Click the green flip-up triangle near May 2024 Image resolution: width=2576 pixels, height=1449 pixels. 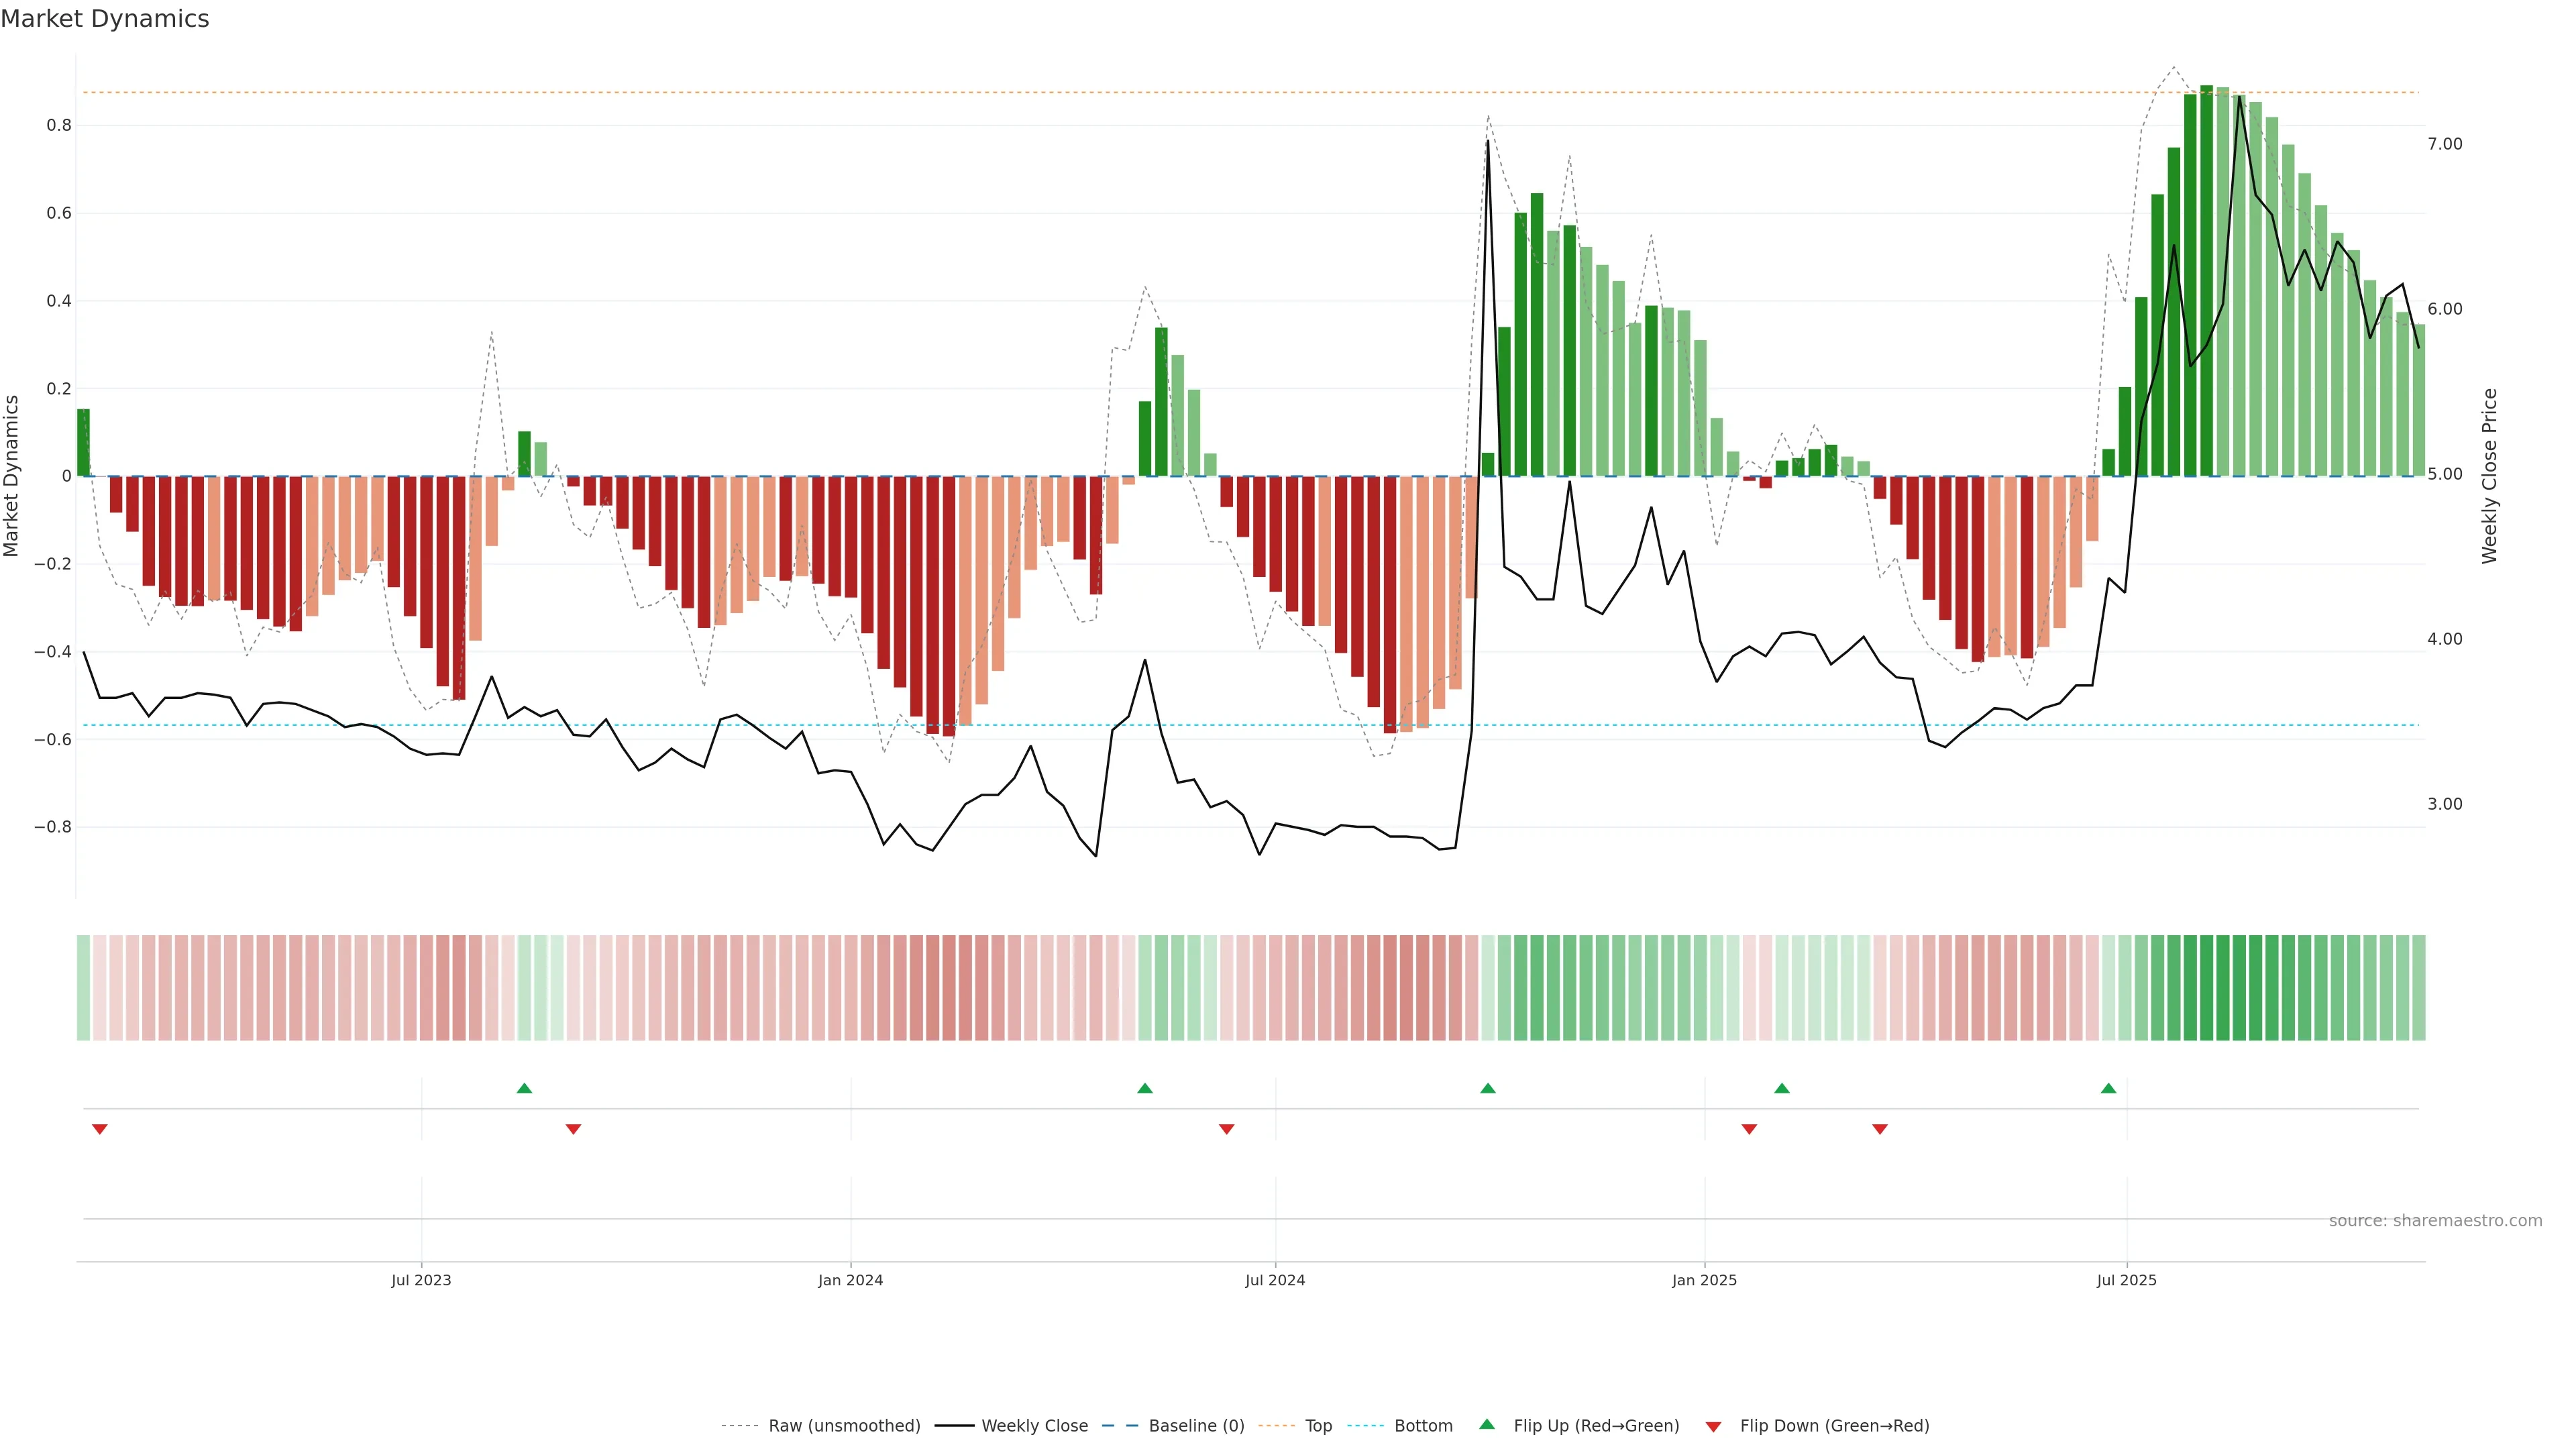(1145, 1088)
